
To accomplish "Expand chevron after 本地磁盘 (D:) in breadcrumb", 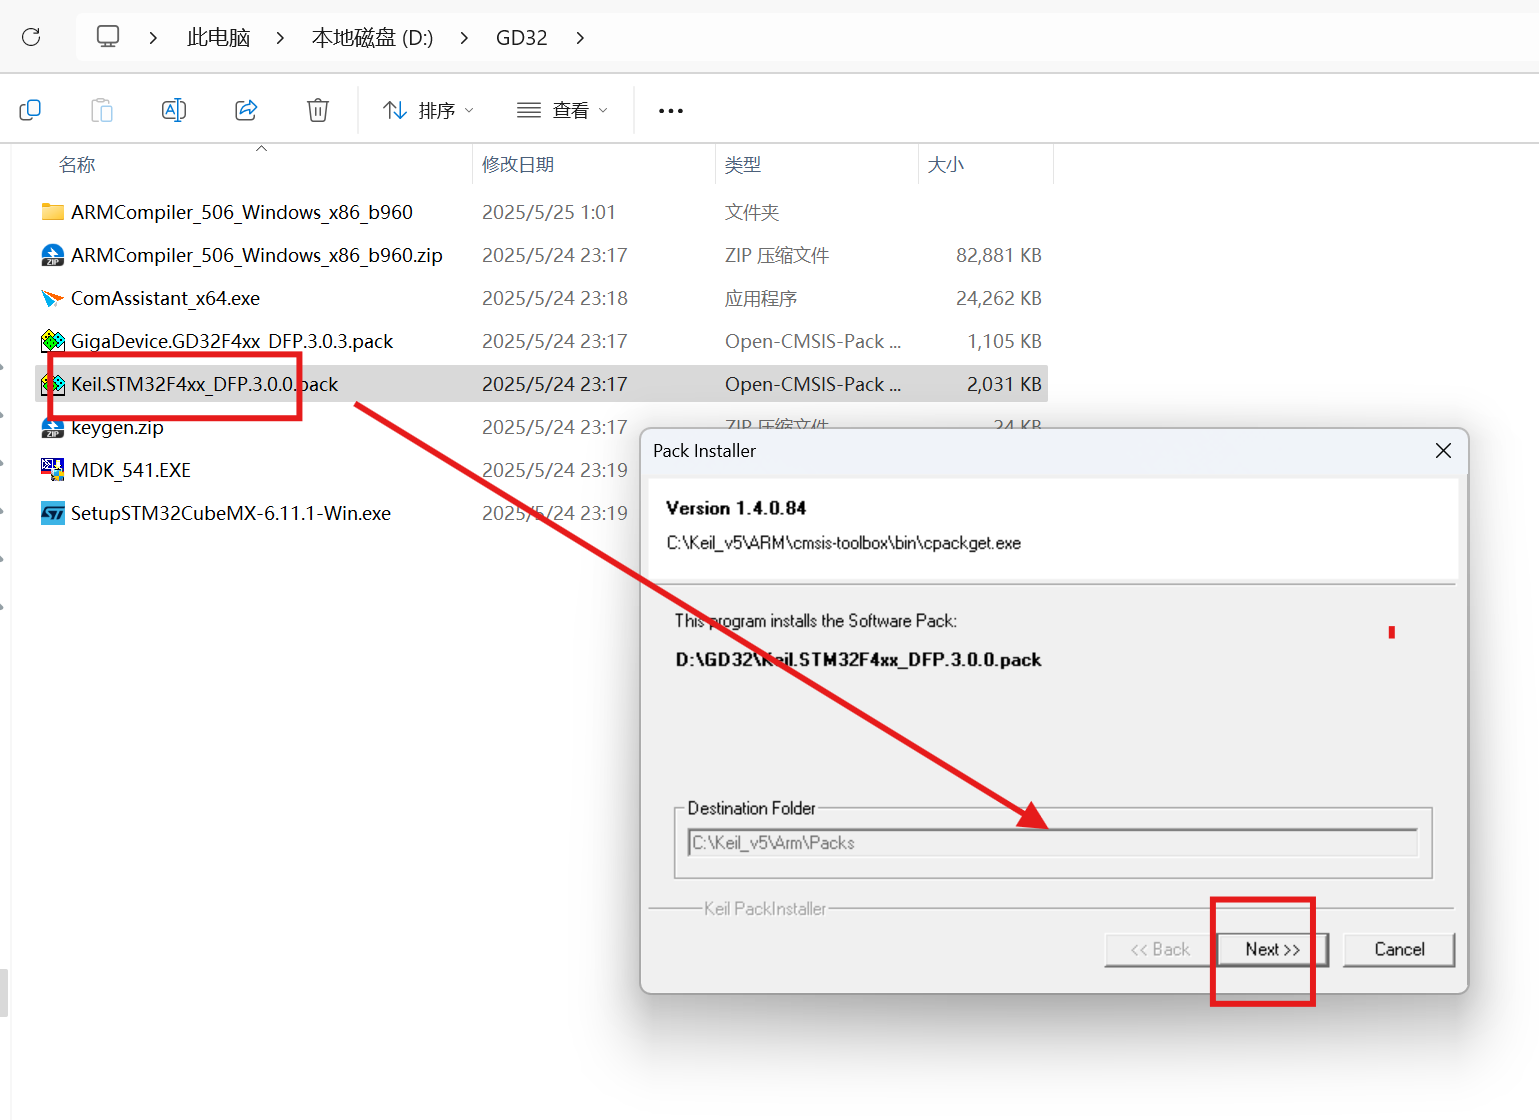I will point(464,38).
